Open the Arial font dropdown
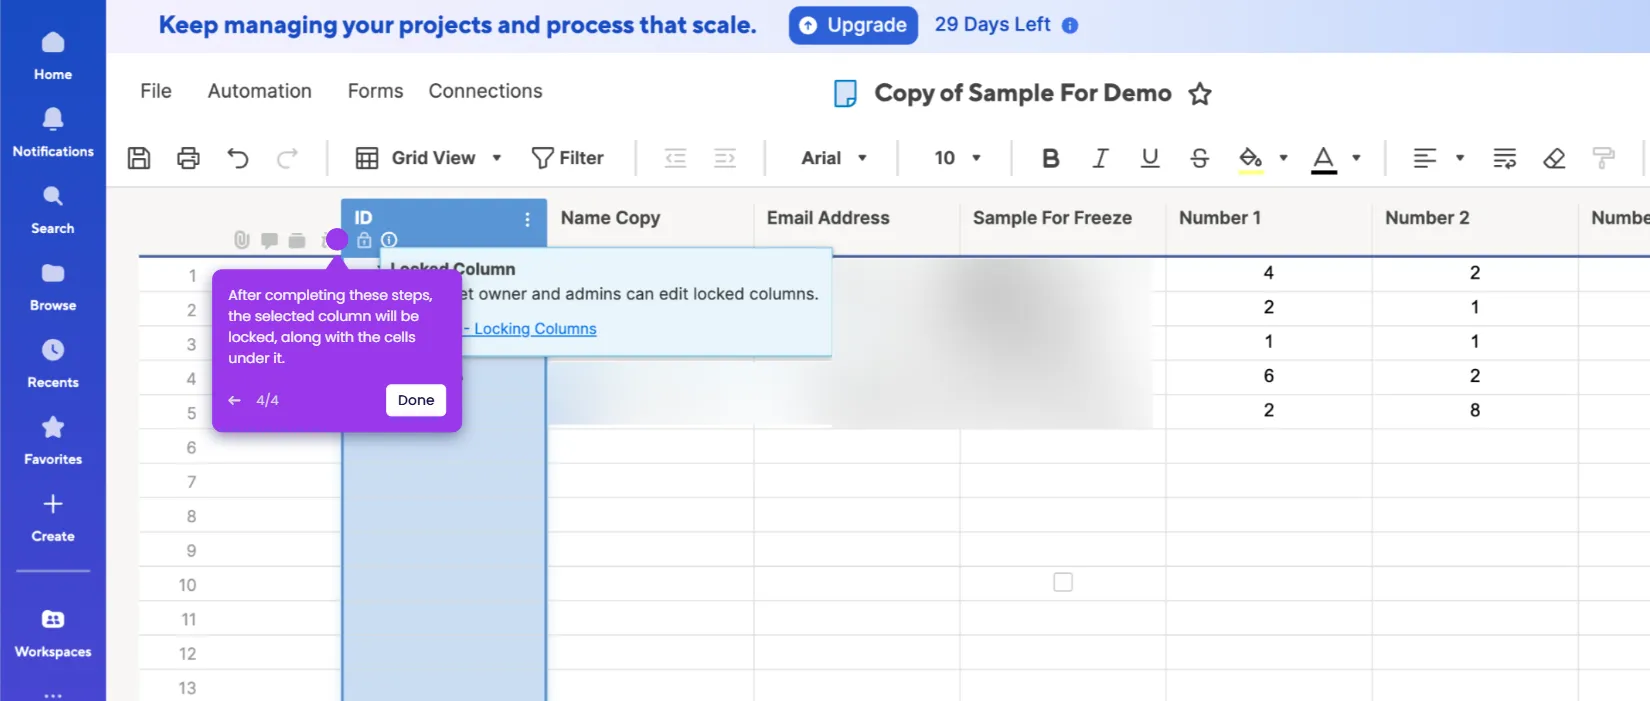The height and width of the screenshot is (701, 1650). point(834,158)
